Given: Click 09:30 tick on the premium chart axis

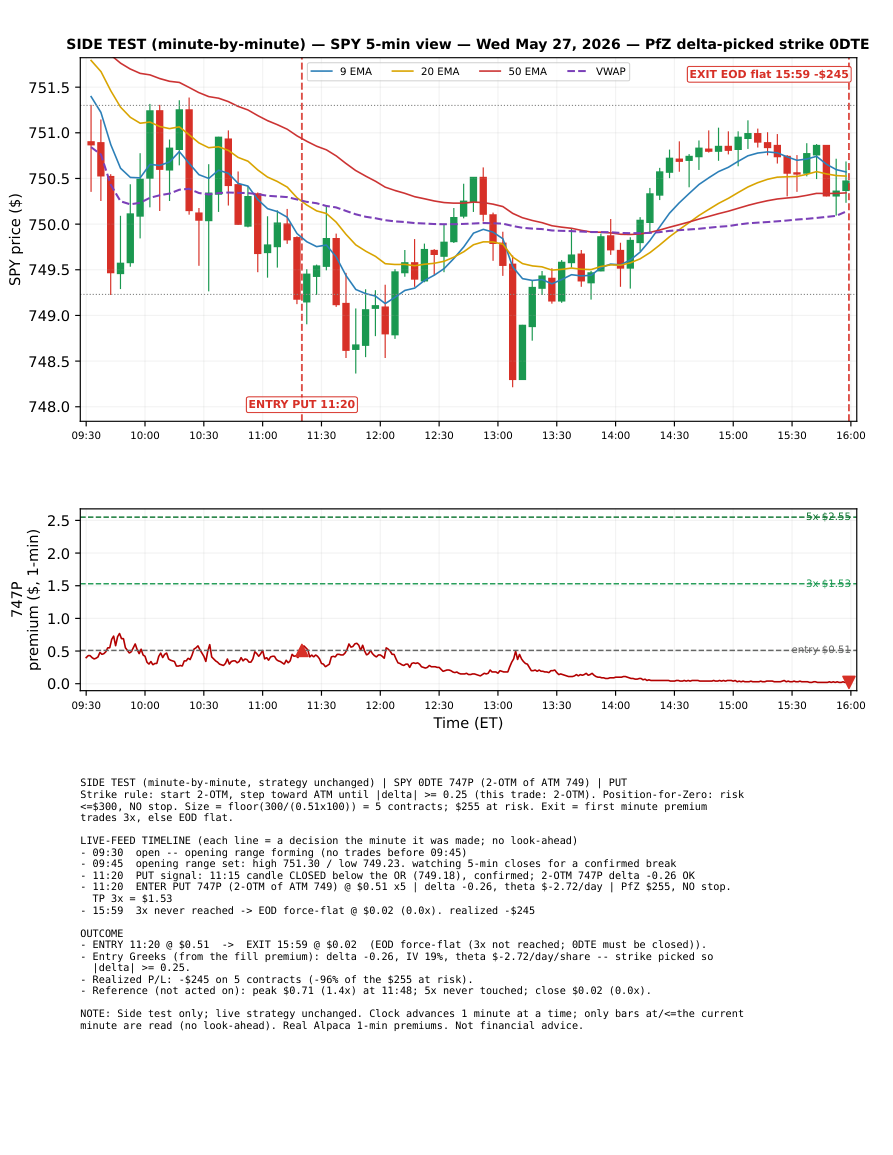Looking at the screenshot, I should pos(86,706).
